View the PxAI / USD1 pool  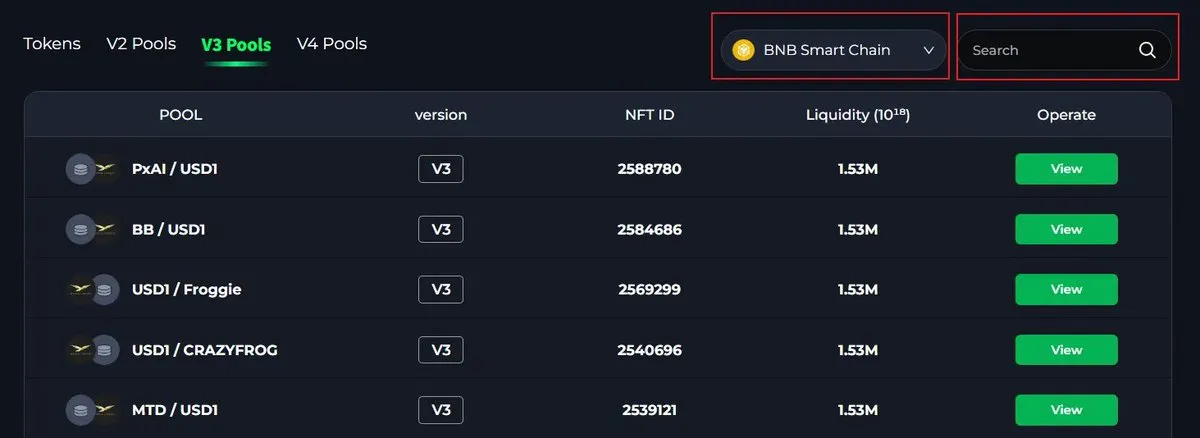pyautogui.click(x=1066, y=169)
